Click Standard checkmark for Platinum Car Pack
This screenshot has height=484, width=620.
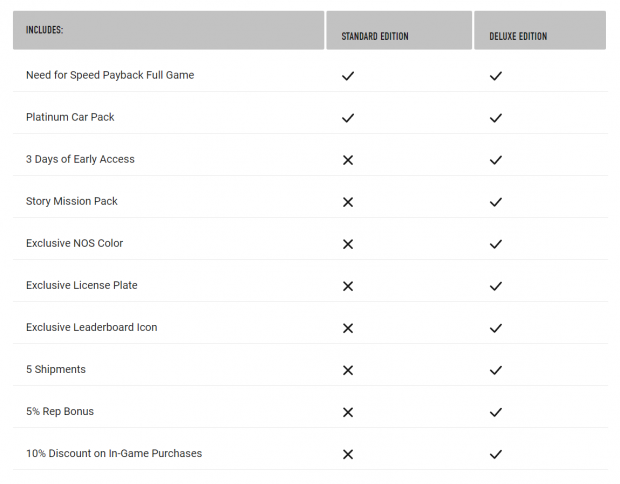(348, 118)
